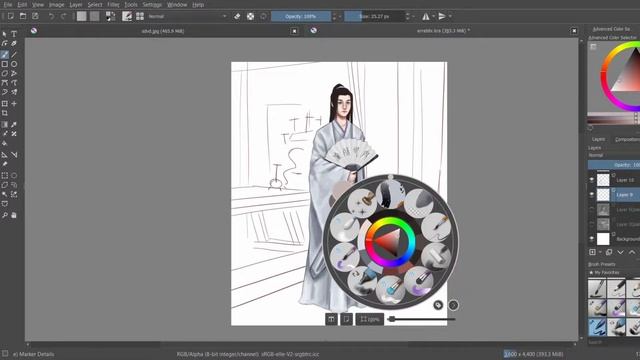The height and width of the screenshot is (360, 640).
Task: Toggle canvas-only mode in popup palette
Action: click(x=347, y=319)
